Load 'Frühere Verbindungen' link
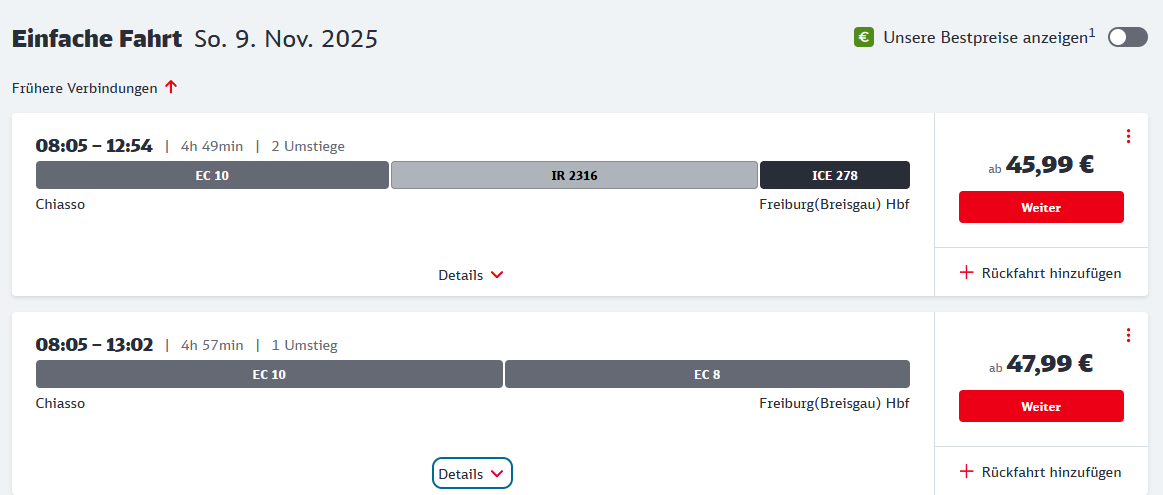Image resolution: width=1163 pixels, height=495 pixels. (x=85, y=88)
